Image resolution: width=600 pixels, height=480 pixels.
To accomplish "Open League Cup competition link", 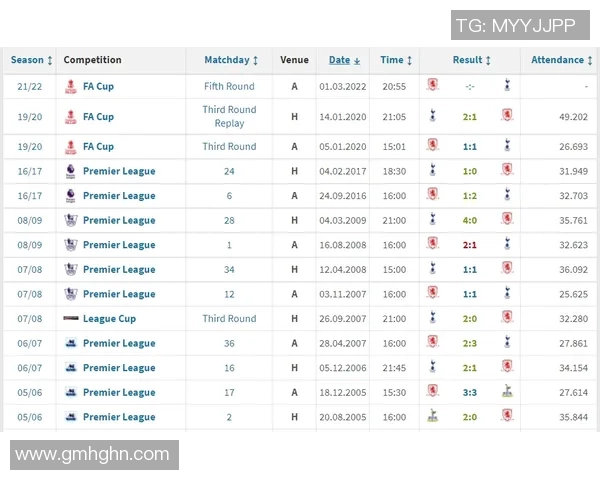I will 109,319.
